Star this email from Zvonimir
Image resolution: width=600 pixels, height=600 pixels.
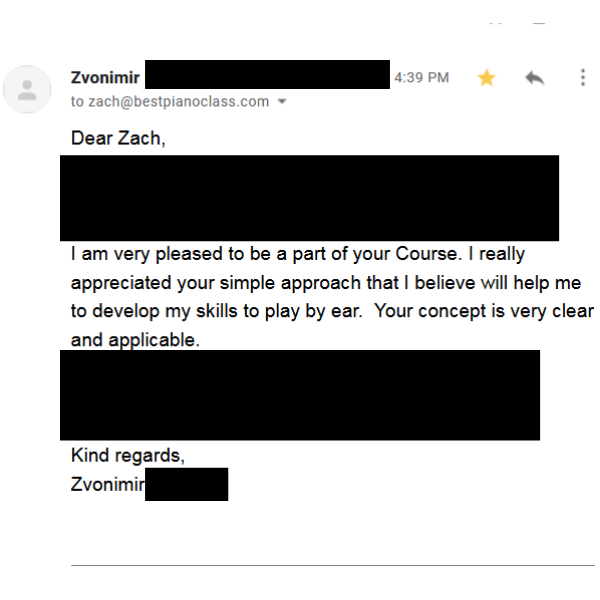(487, 78)
